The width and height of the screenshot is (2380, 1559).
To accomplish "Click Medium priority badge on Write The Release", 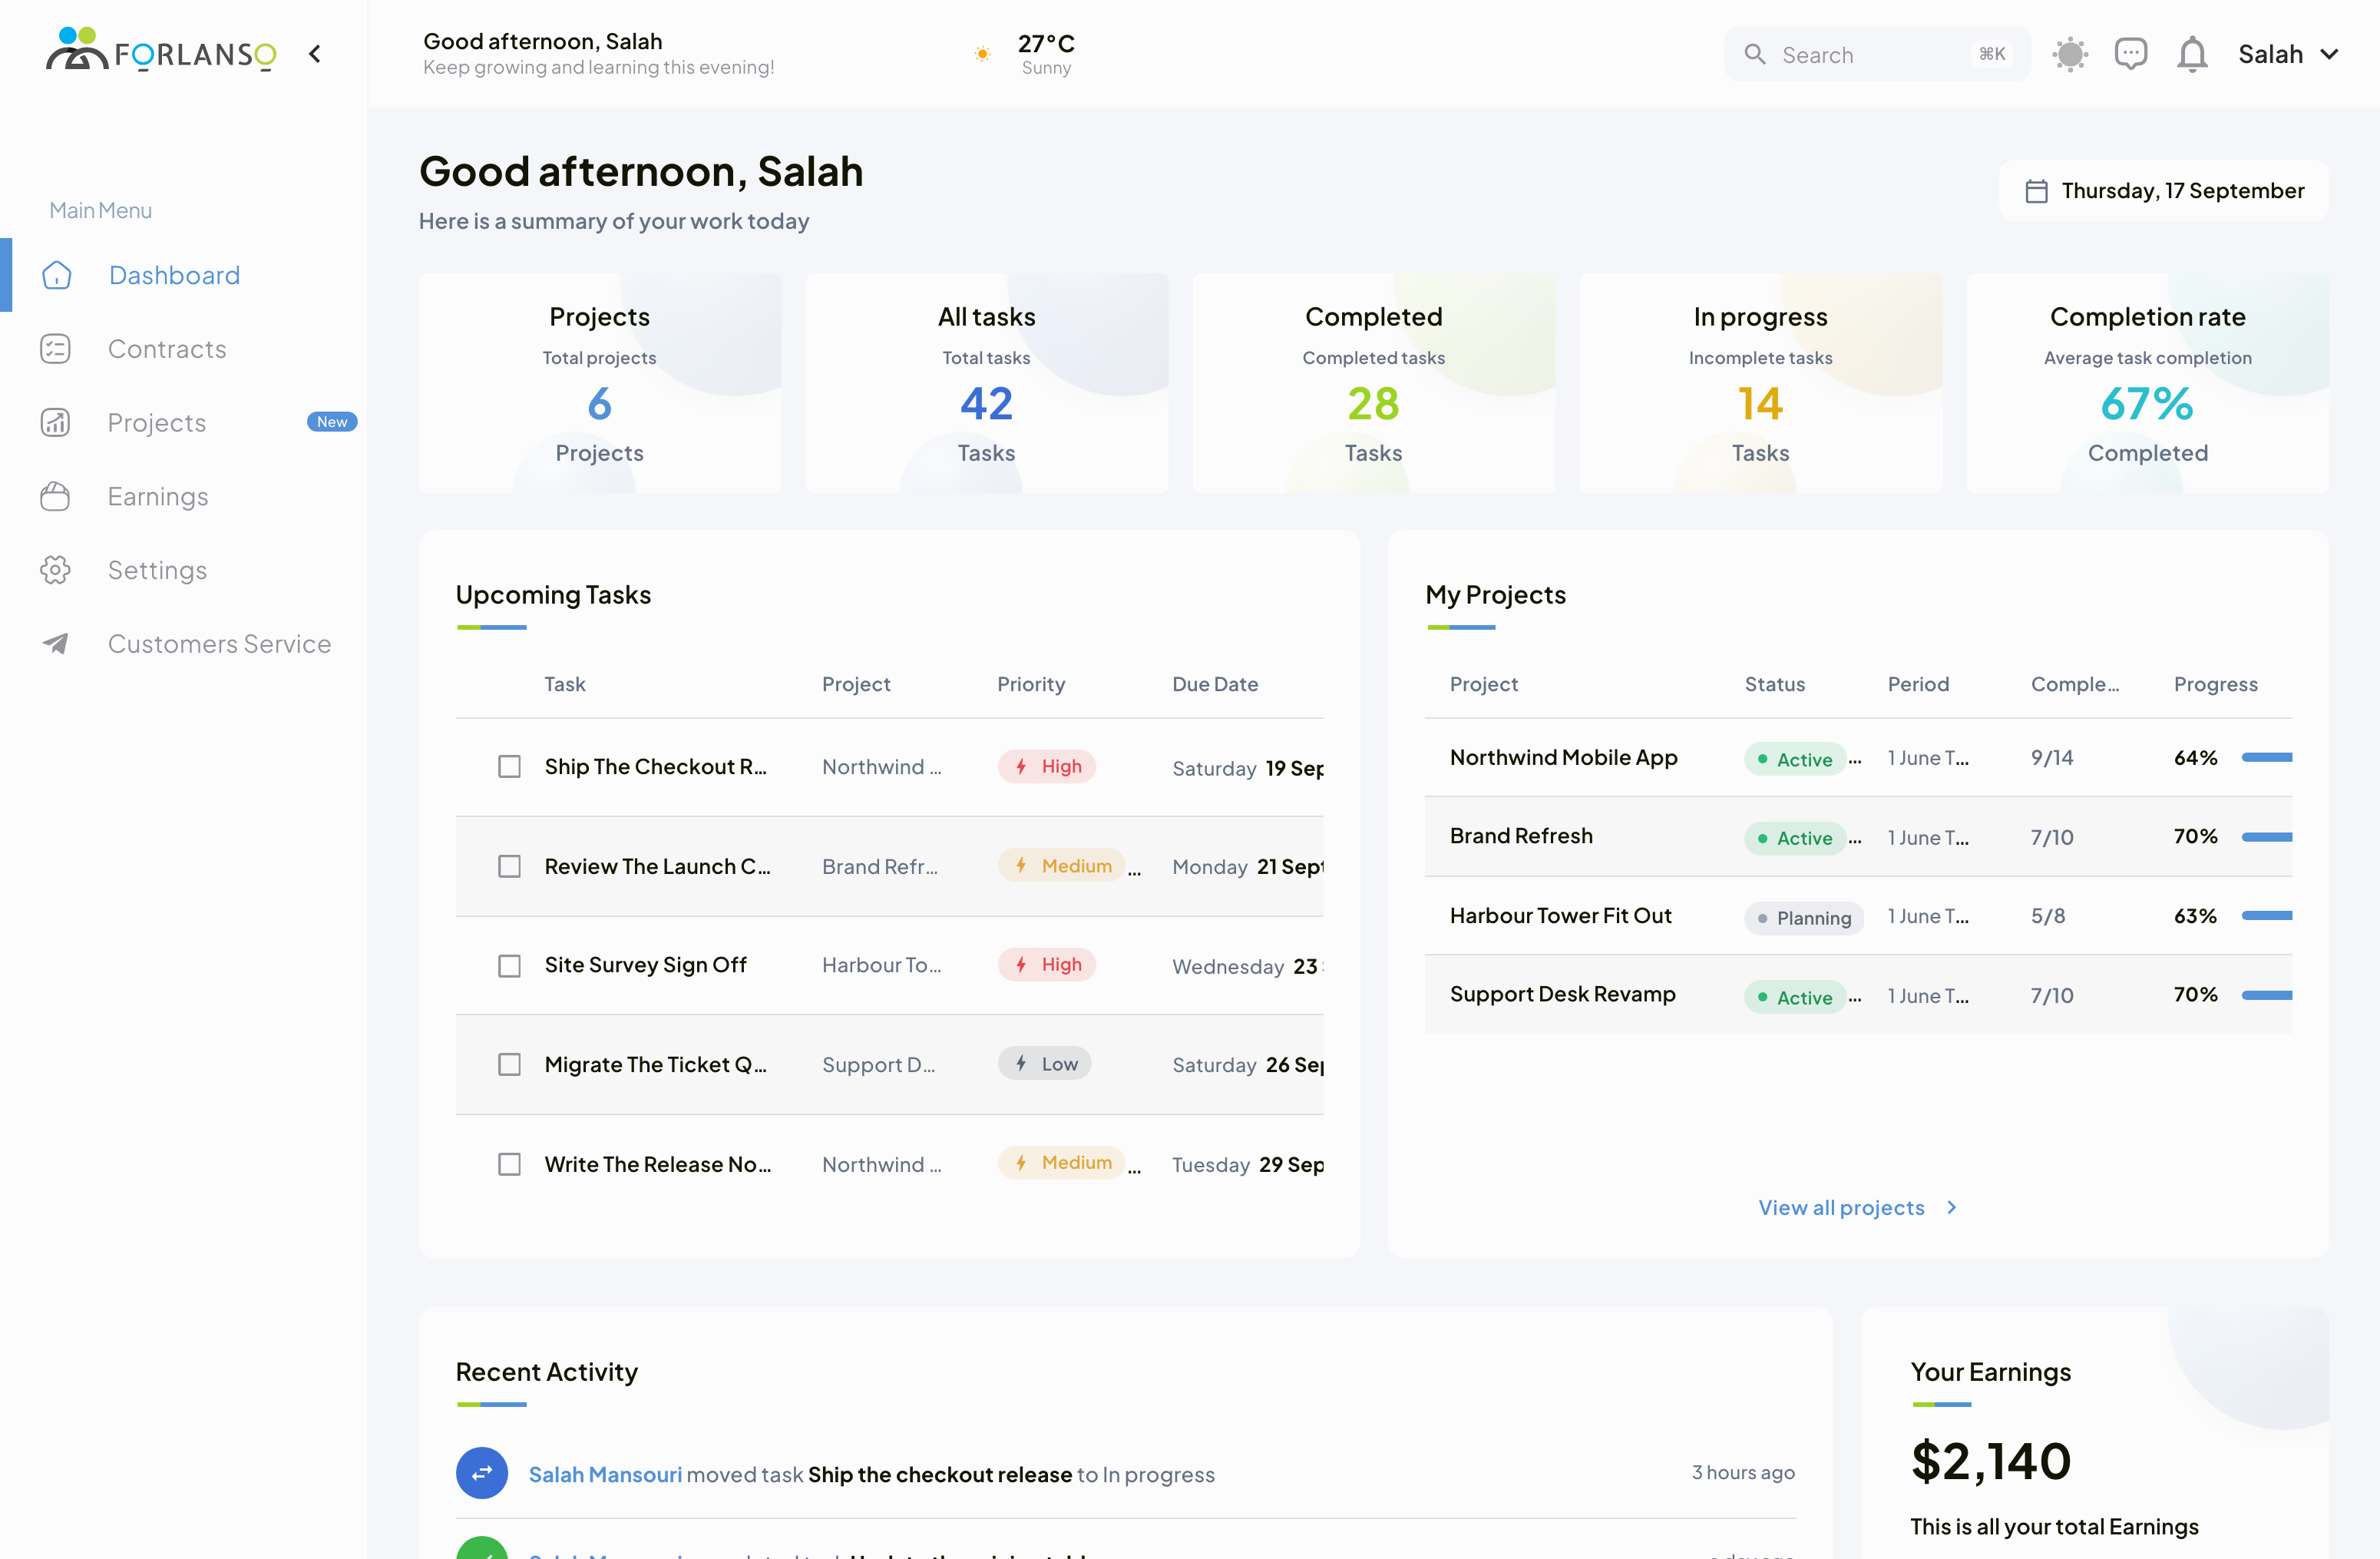I will (1062, 1163).
